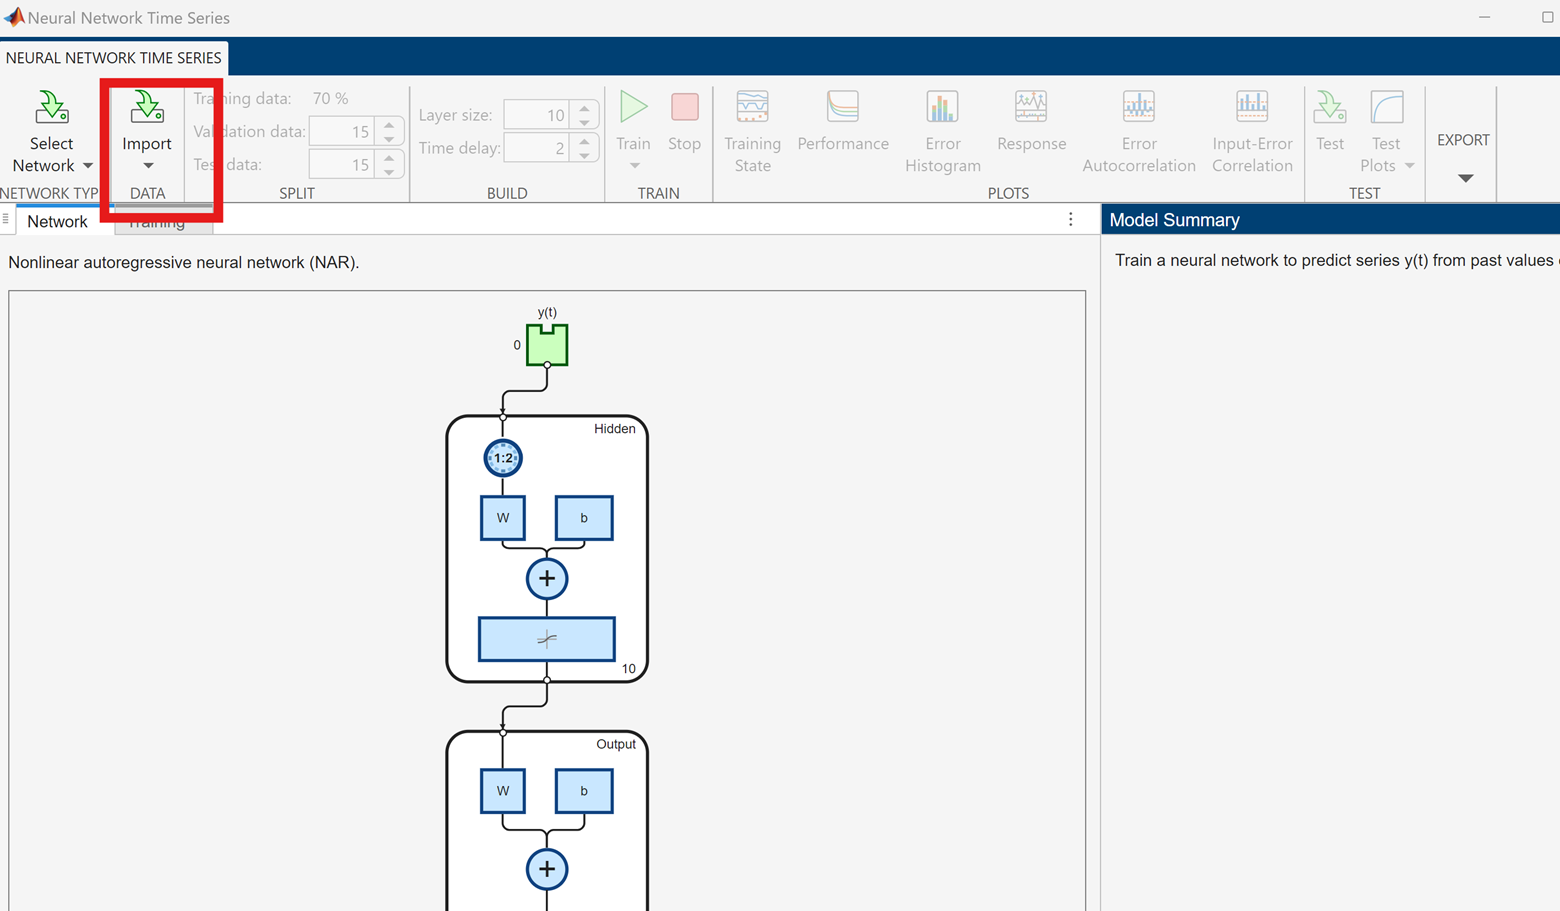Click the Stop training icon
The width and height of the screenshot is (1560, 911).
click(685, 108)
